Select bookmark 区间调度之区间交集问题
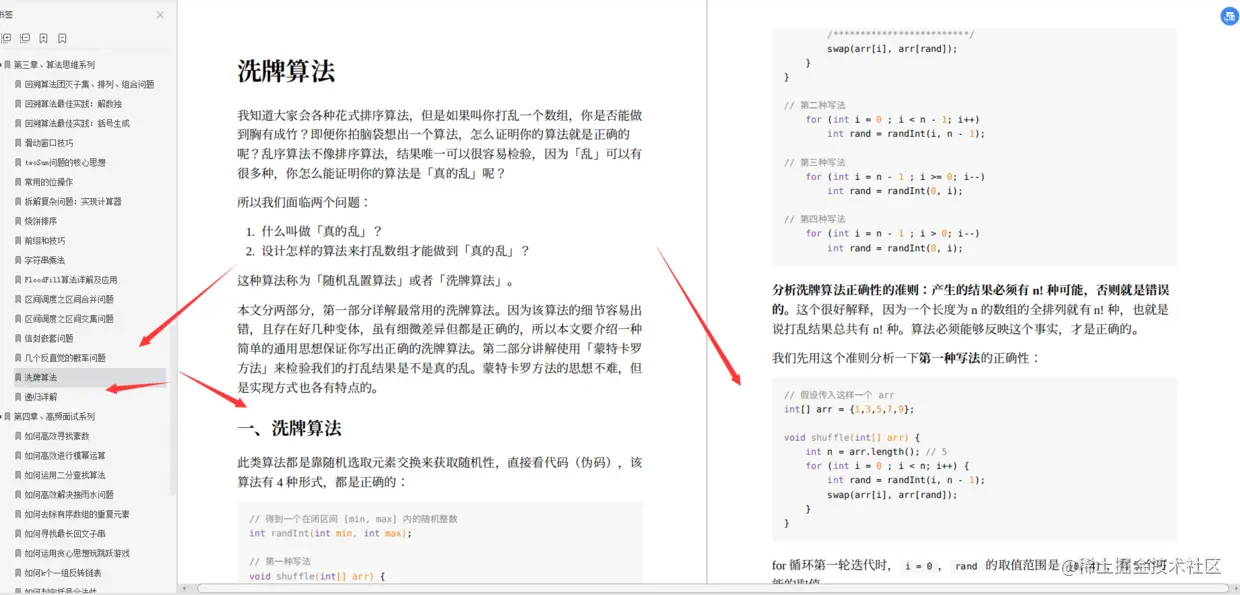The width and height of the screenshot is (1240, 595). tap(69, 319)
